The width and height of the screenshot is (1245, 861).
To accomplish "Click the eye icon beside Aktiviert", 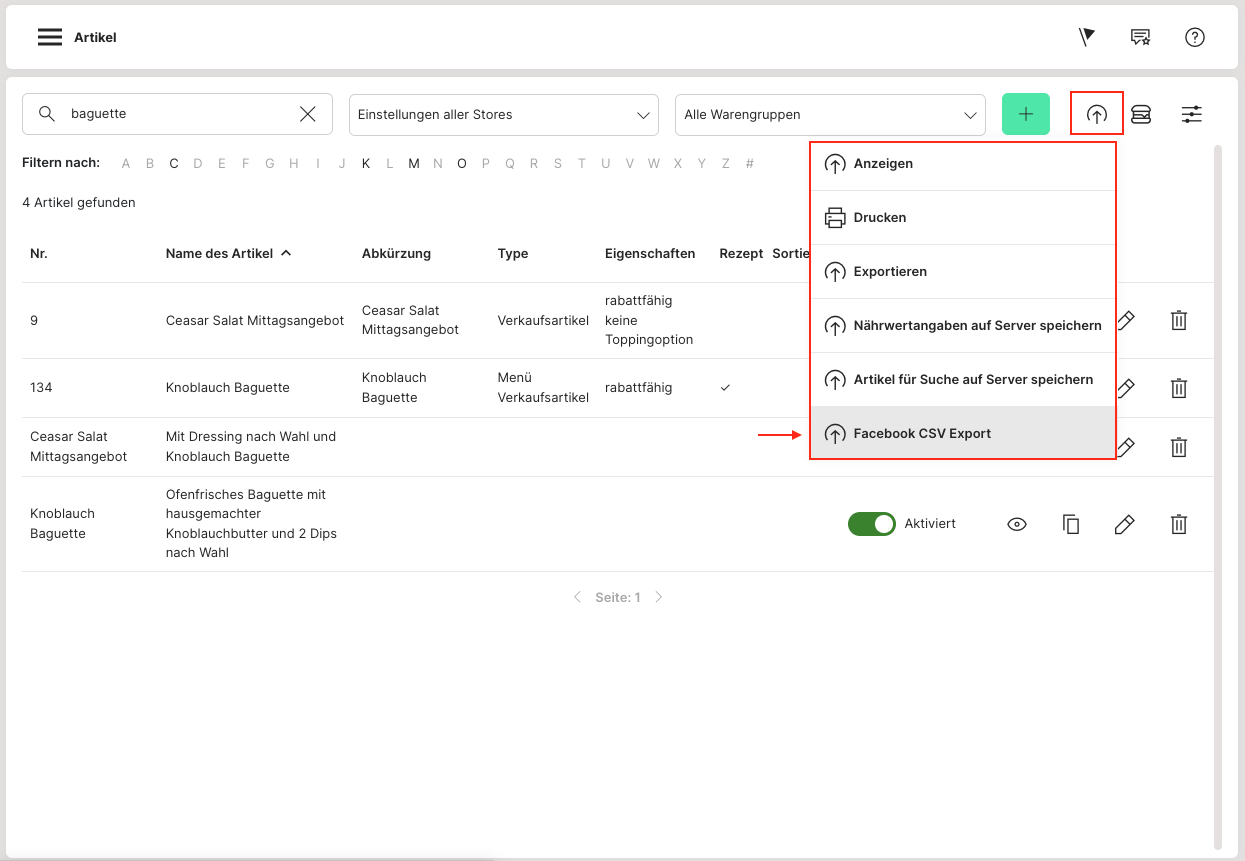I will pos(1017,524).
